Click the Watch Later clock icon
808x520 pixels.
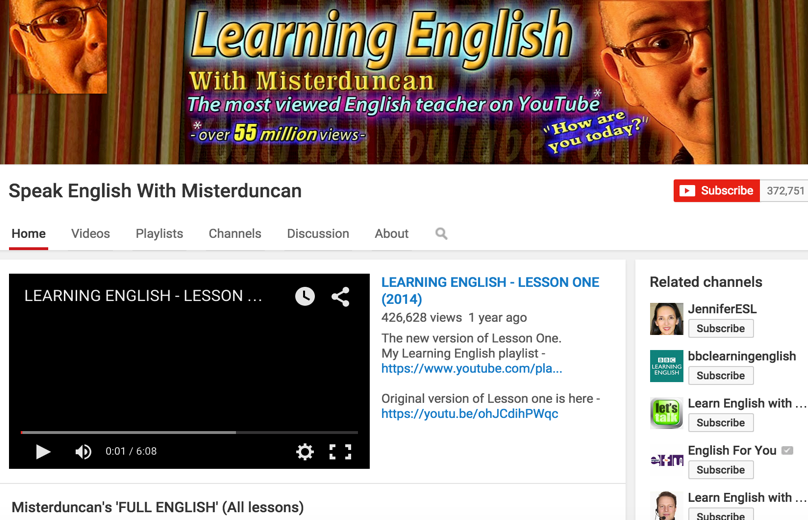(305, 296)
